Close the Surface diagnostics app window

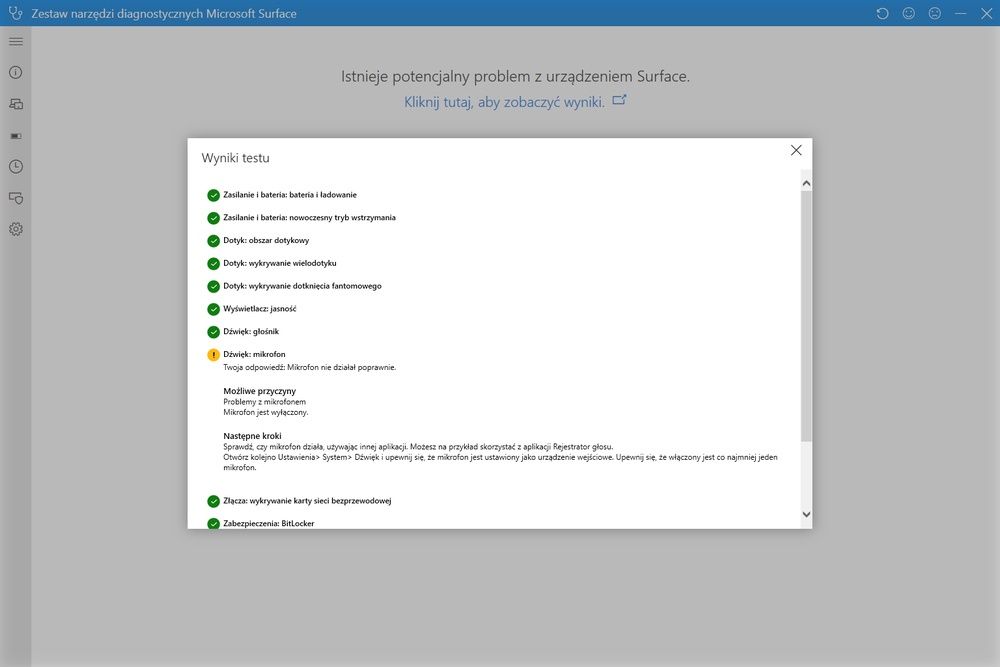click(987, 13)
